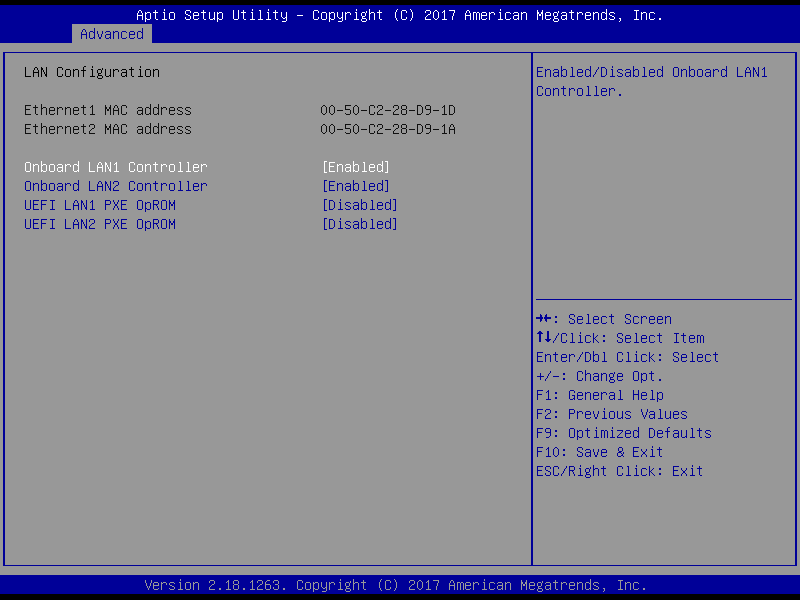Image resolution: width=800 pixels, height=600 pixels.
Task: Click the F1: General Help hint
Action: [x=600, y=395]
